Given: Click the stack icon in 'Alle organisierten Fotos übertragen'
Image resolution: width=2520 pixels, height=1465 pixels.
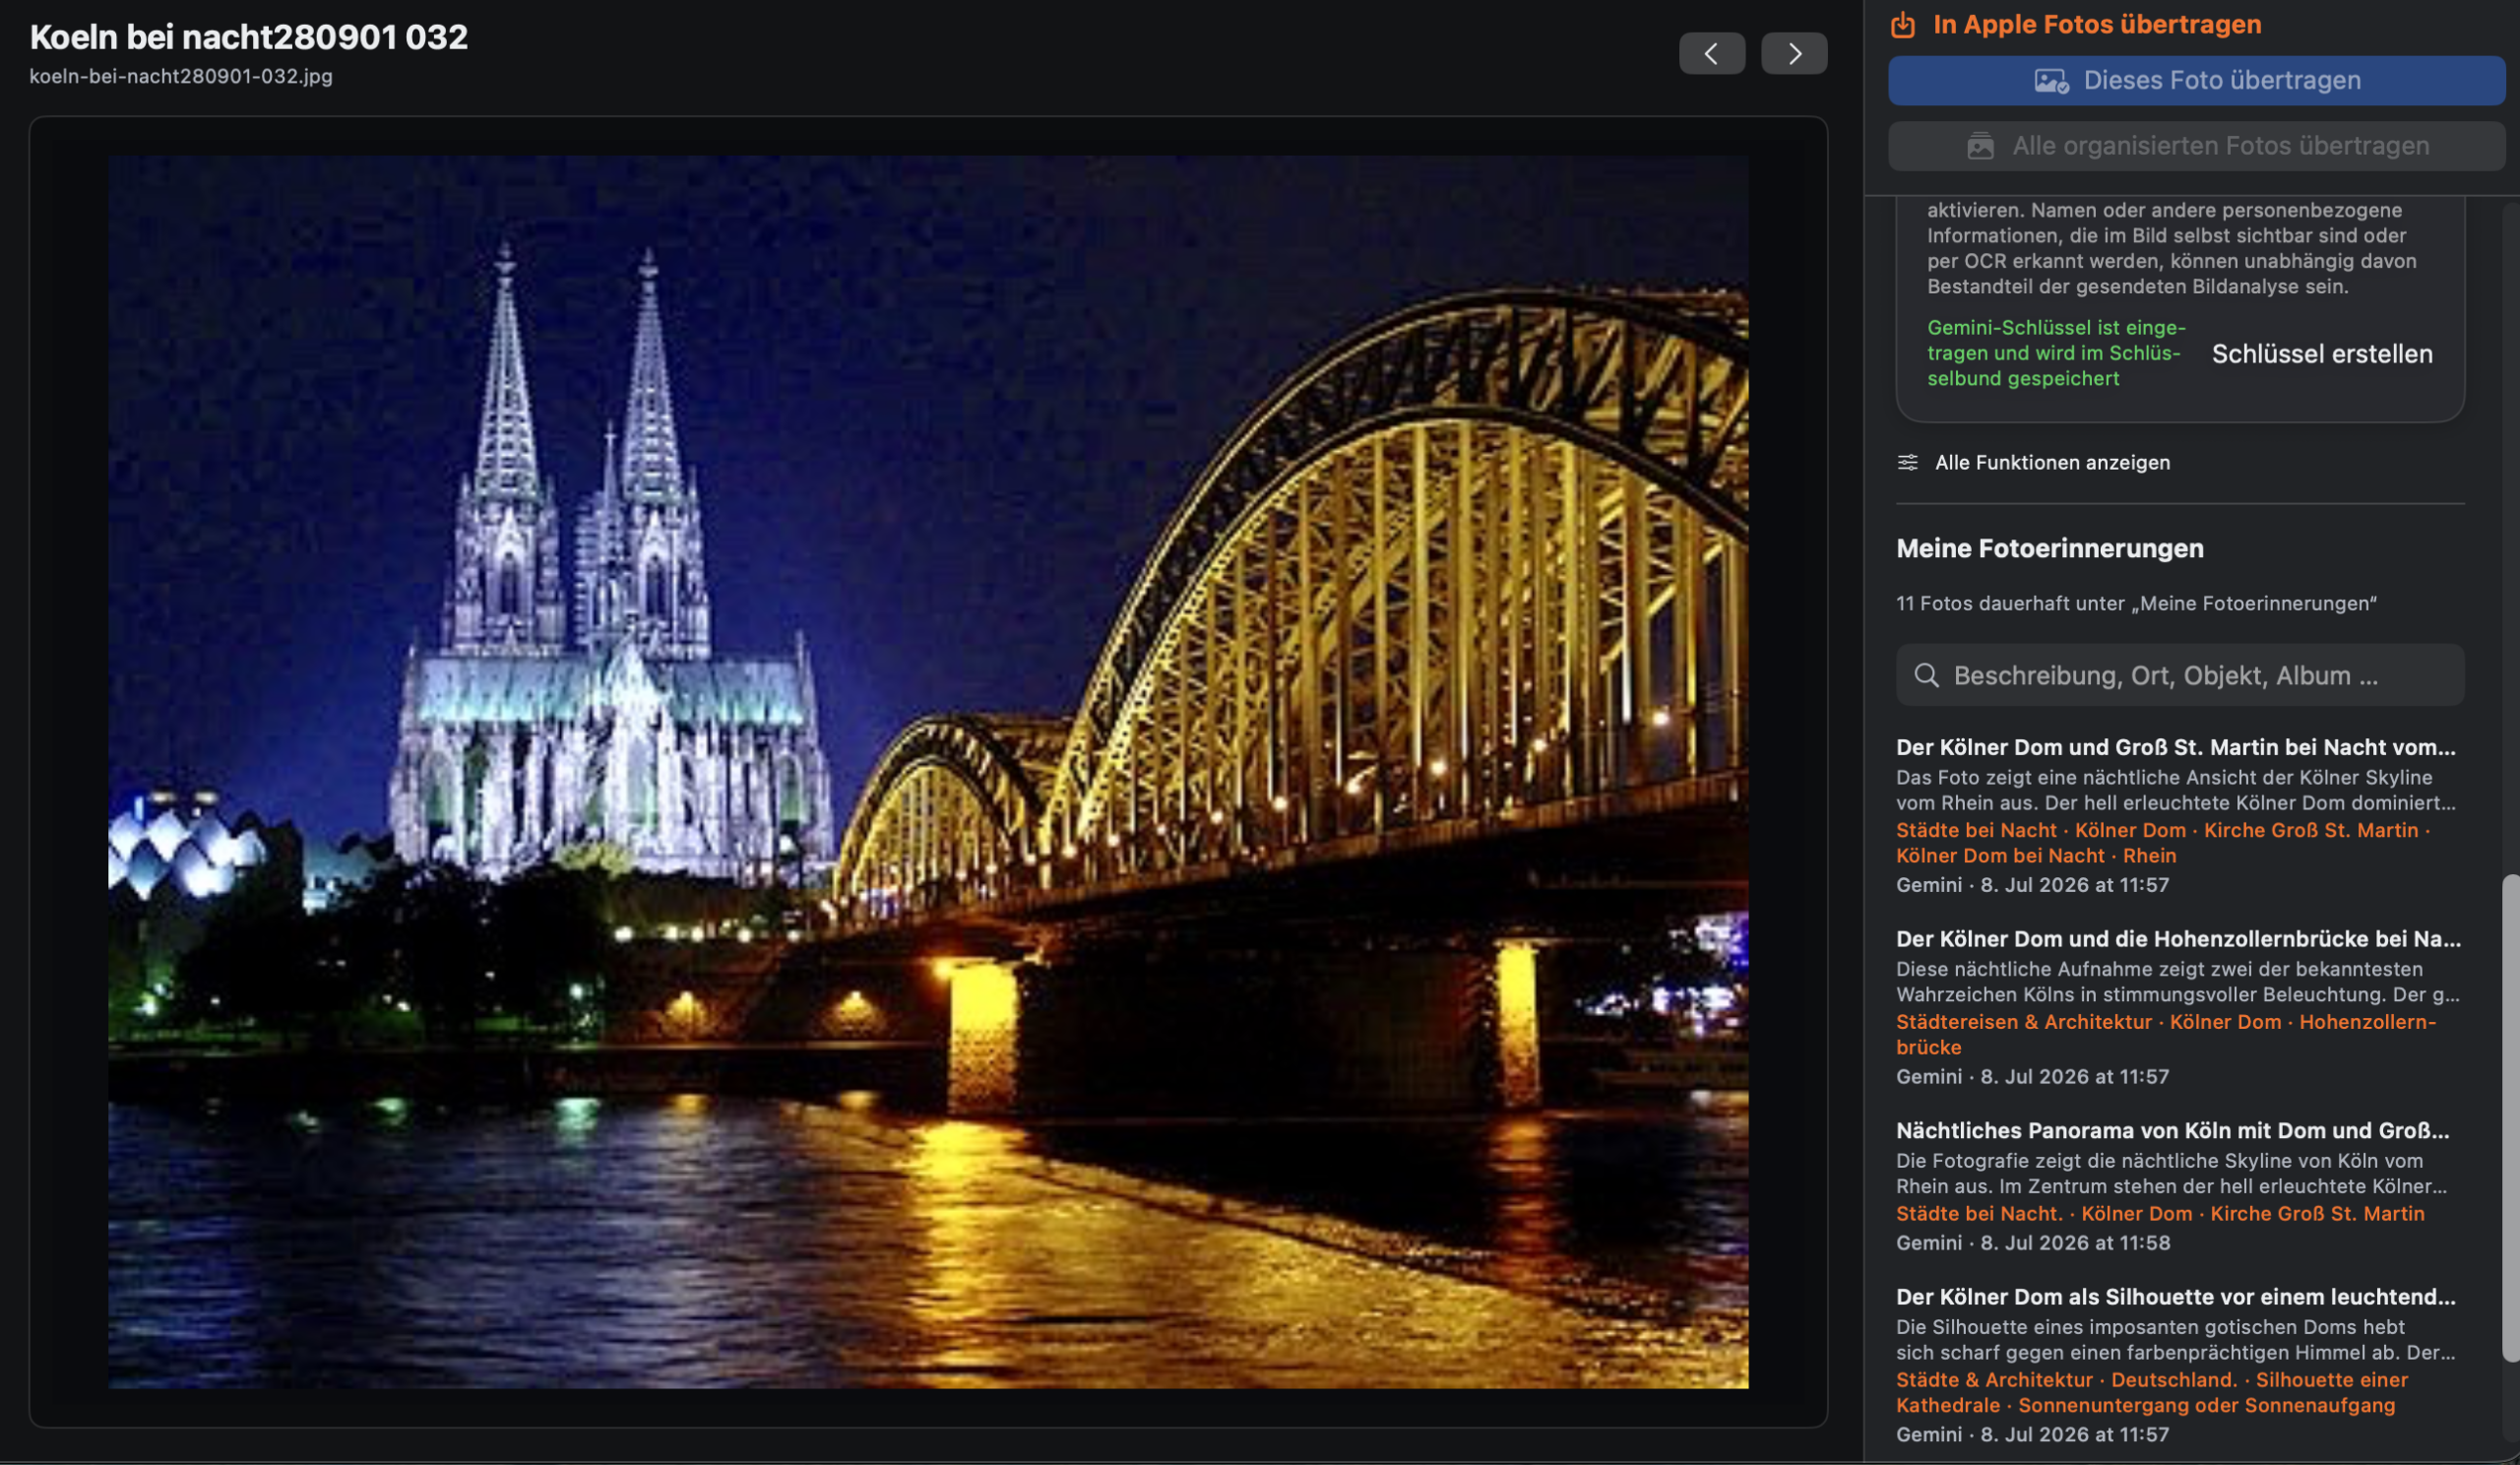Looking at the screenshot, I should coord(1980,146).
